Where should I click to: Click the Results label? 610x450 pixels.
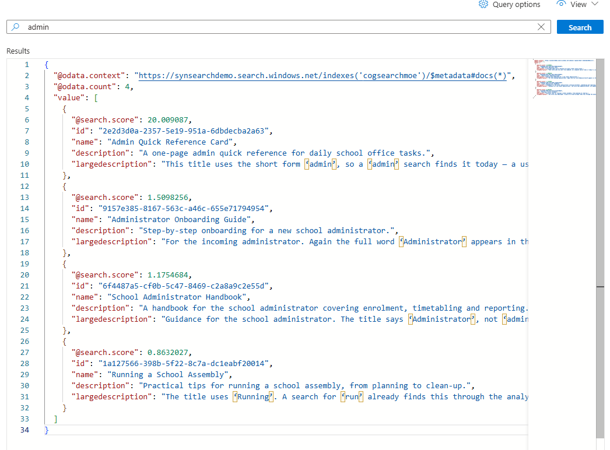[x=18, y=51]
